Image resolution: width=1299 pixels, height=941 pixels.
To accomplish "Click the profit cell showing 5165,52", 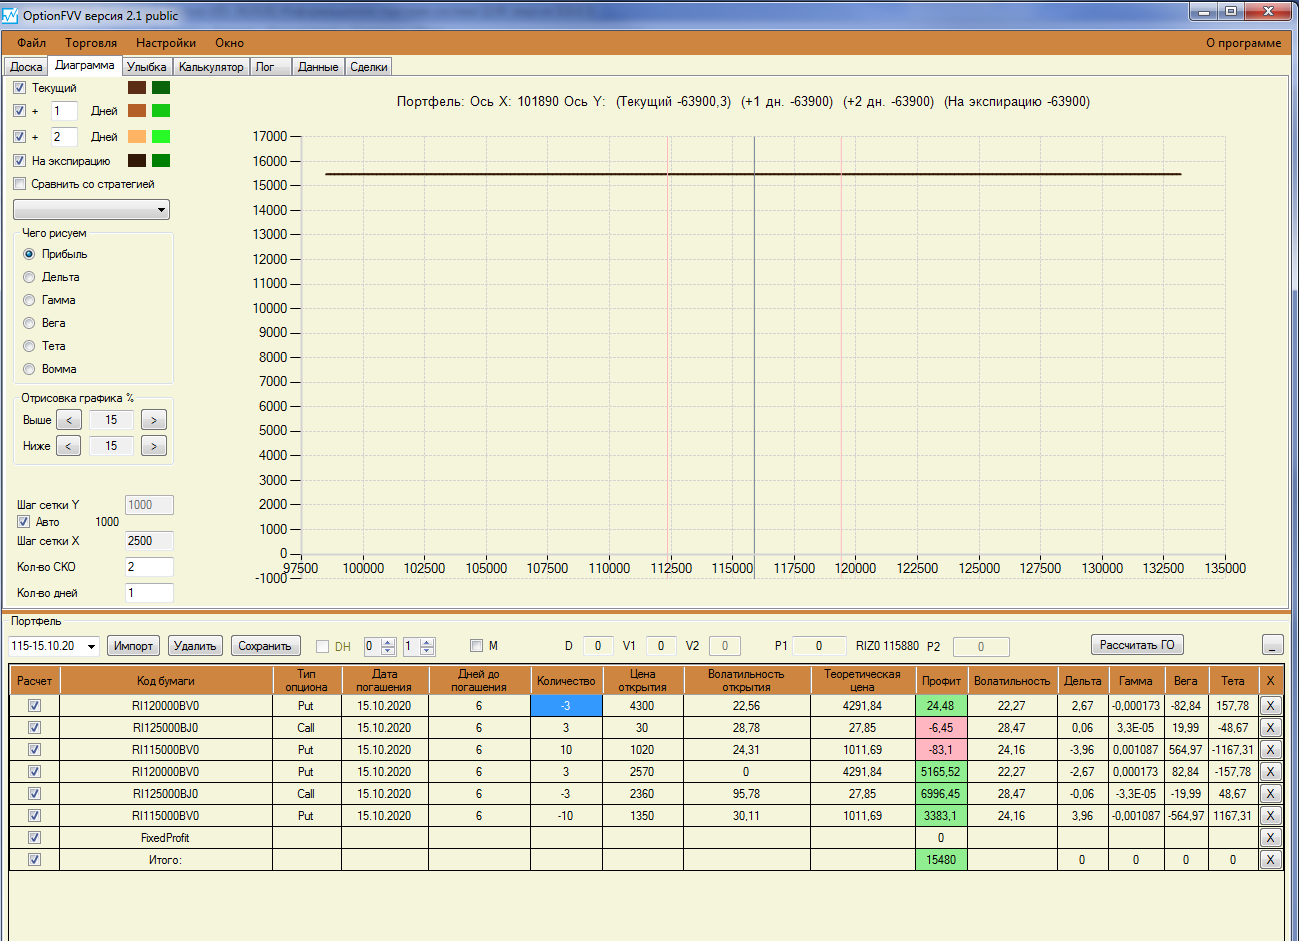I will [x=941, y=771].
